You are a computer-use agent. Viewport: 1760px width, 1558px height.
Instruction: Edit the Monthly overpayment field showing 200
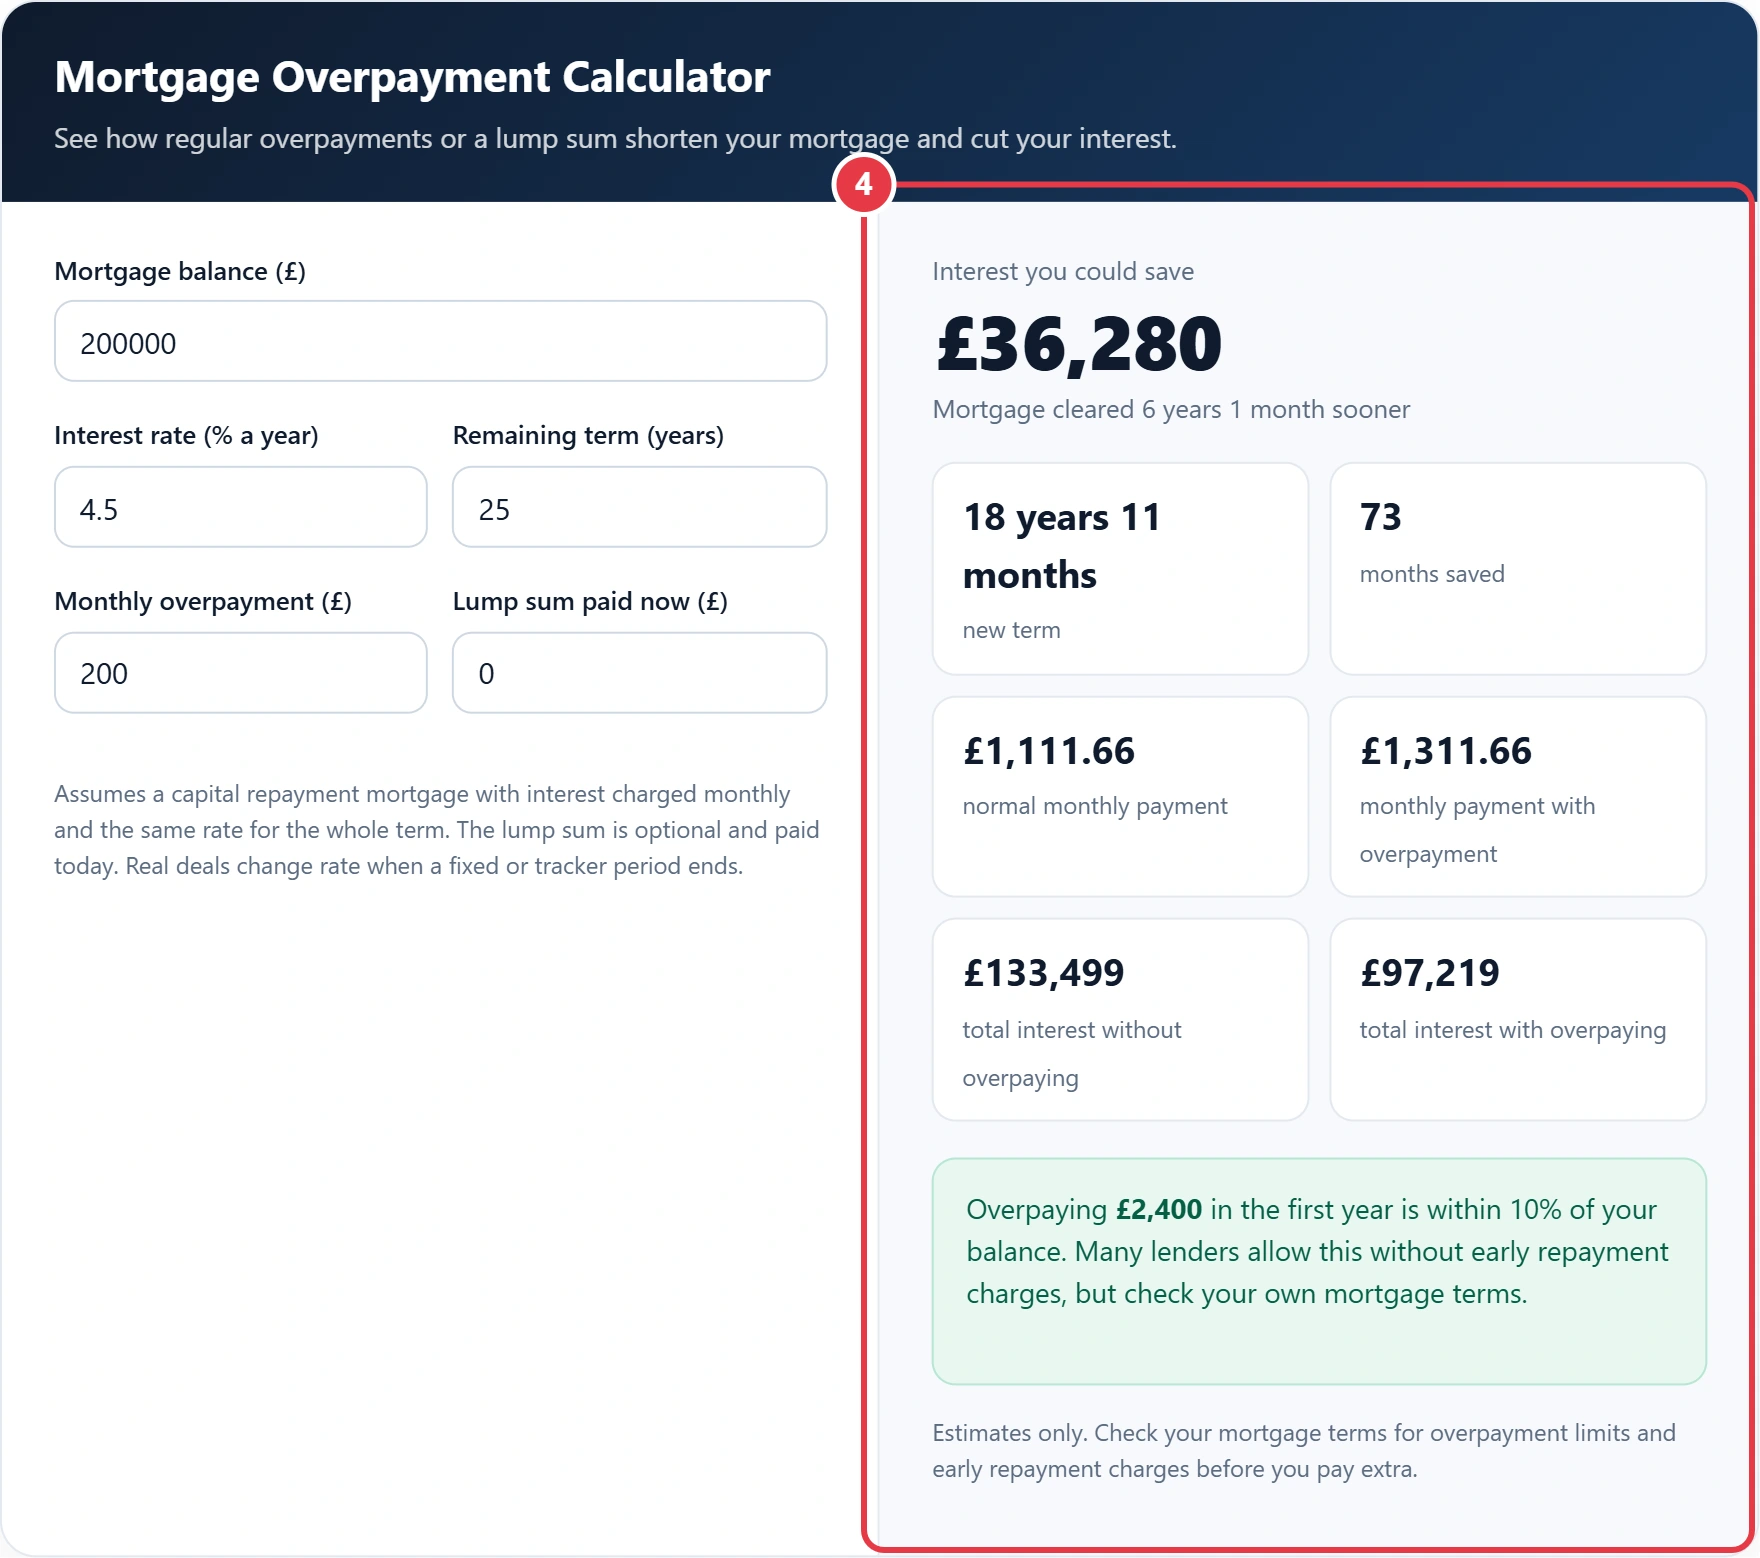pos(240,673)
